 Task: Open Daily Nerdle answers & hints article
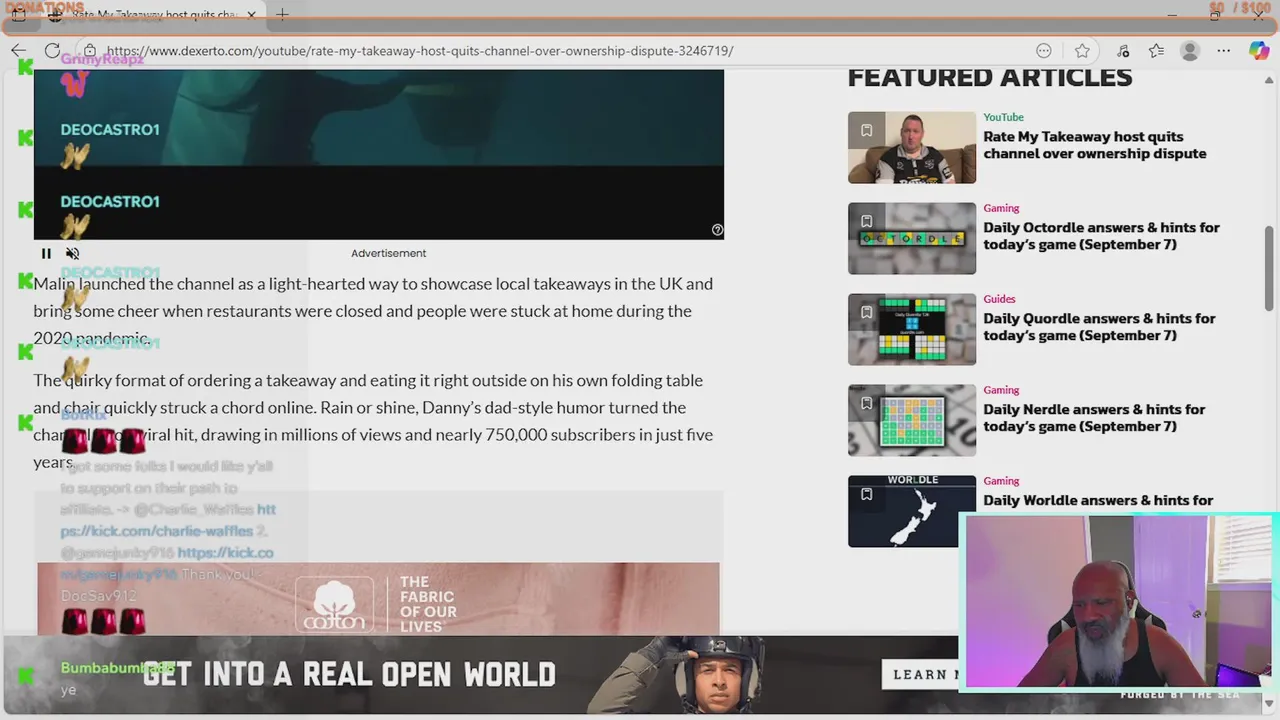[1094, 418]
